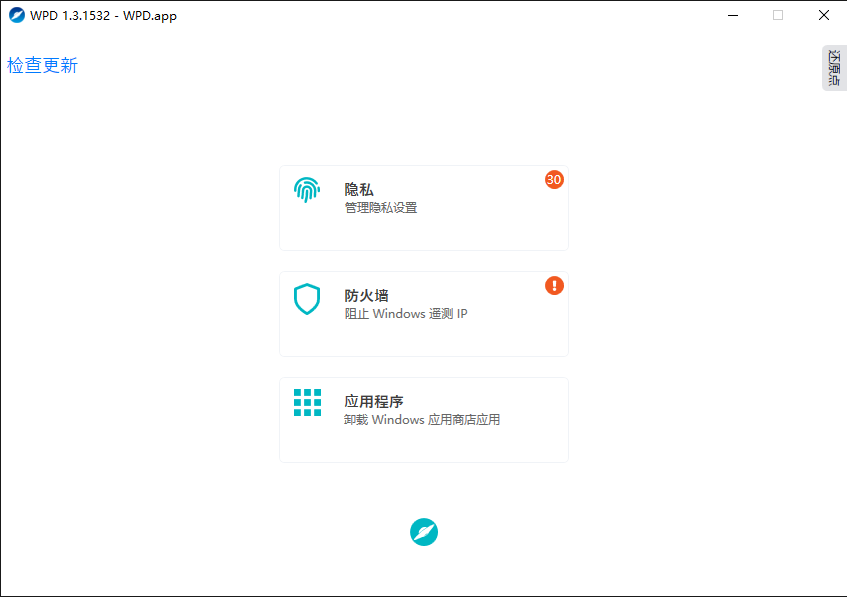Screen dimensions: 847x597
Task: Click the grid icon on the 应用程序 card
Action: coord(307,403)
